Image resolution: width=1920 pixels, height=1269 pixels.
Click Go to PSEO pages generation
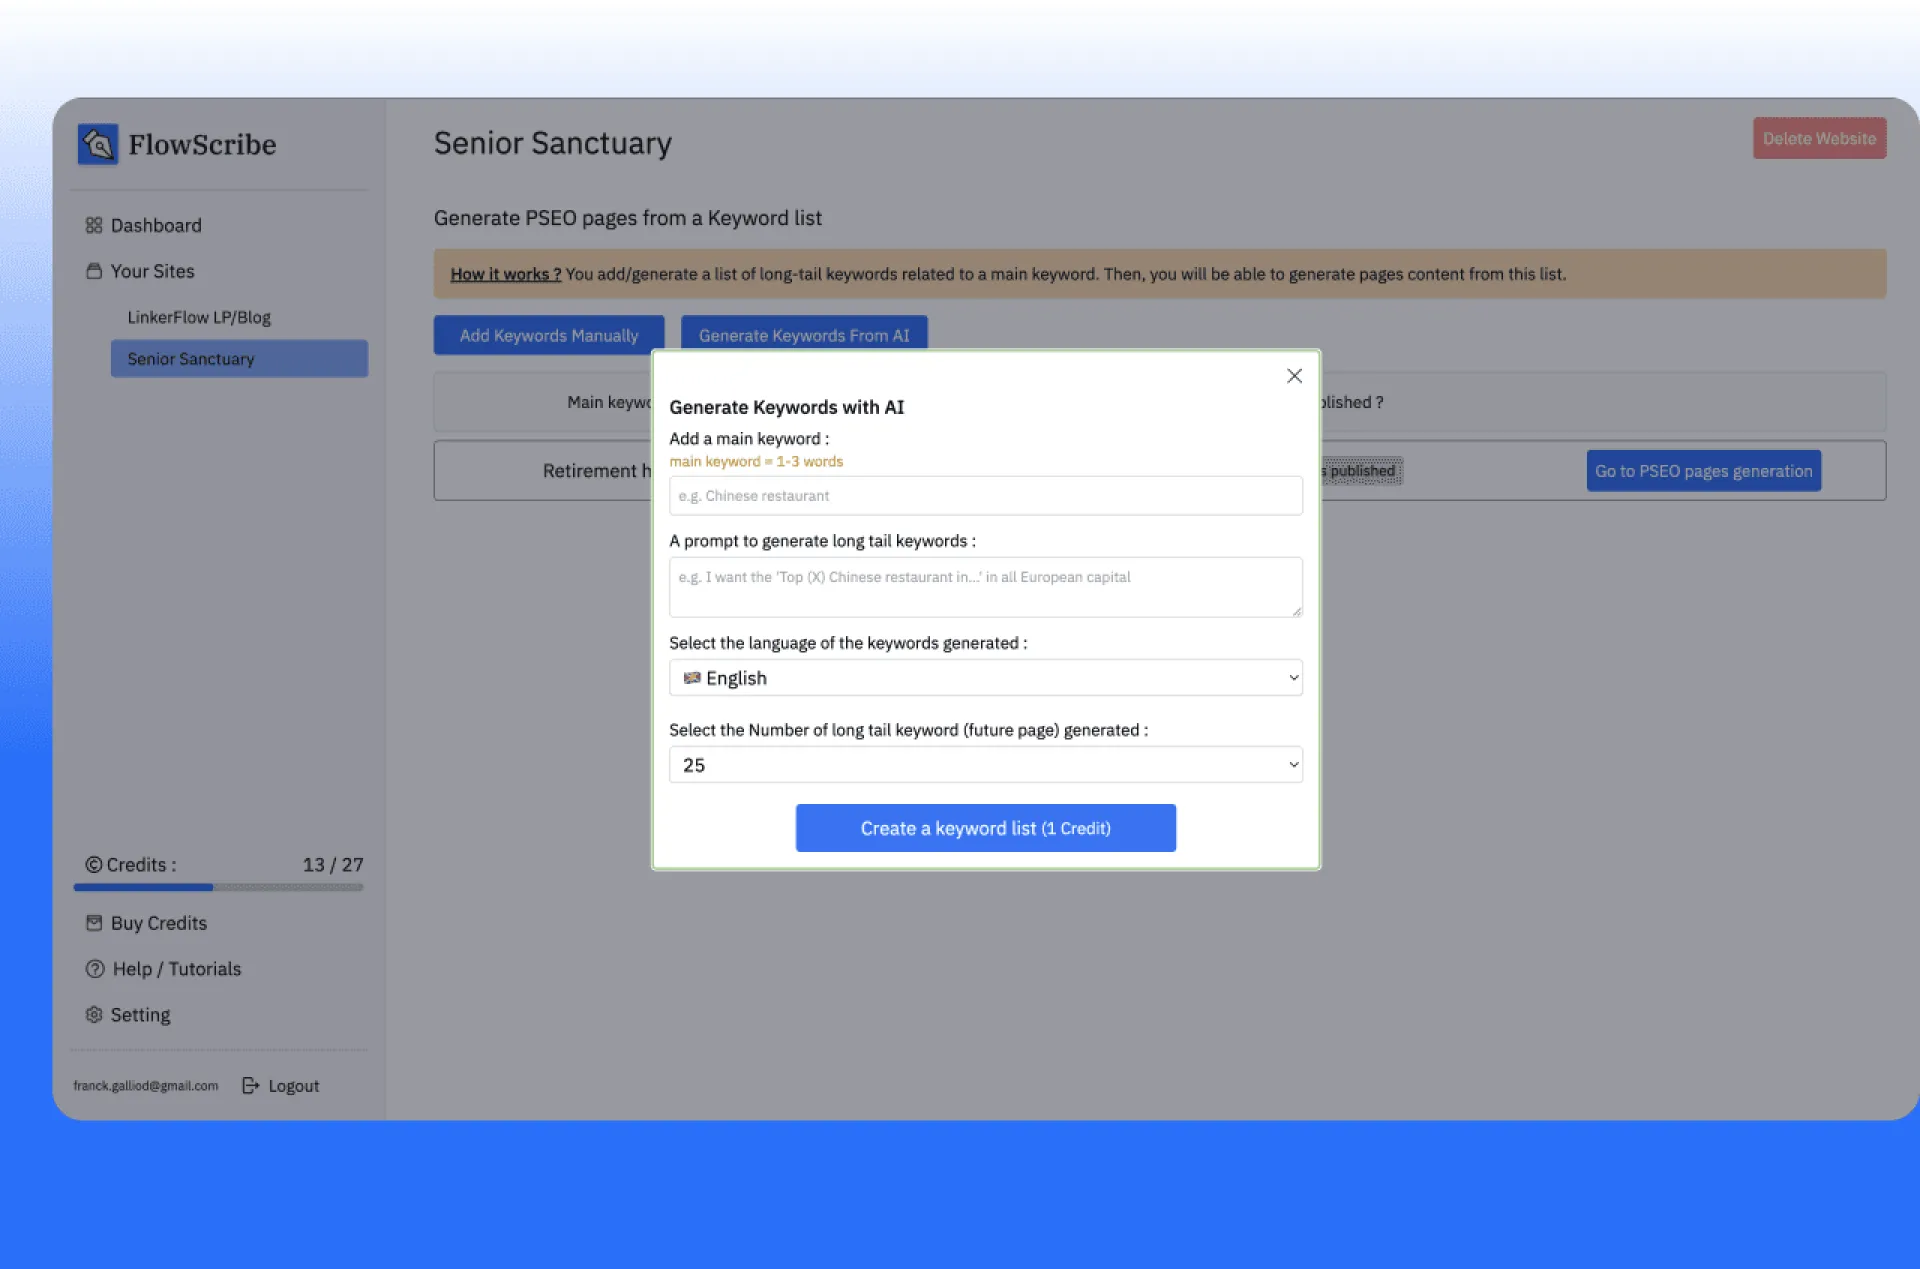[1703, 471]
